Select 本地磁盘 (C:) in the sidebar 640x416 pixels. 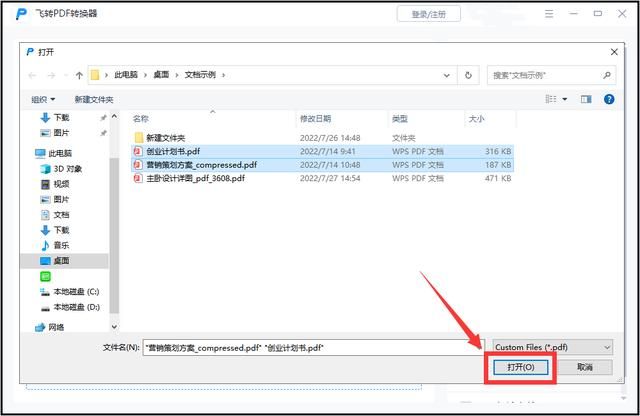(x=76, y=291)
